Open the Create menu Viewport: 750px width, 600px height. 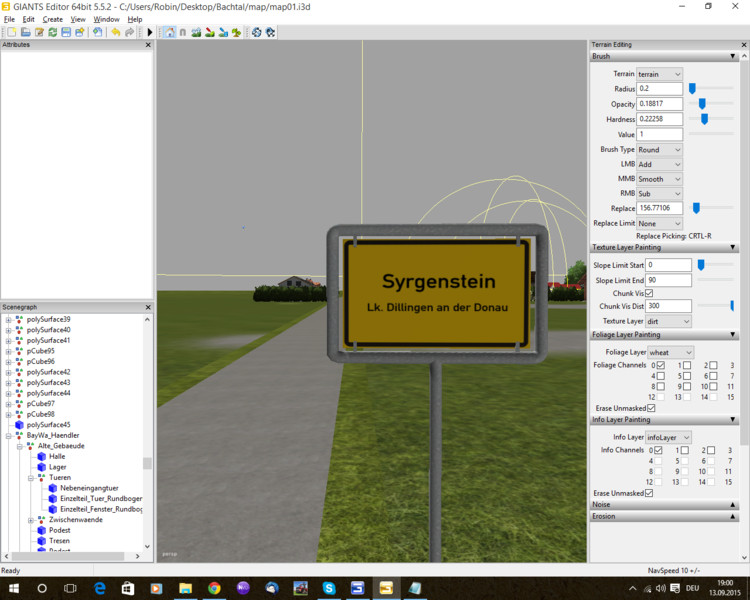tap(52, 19)
